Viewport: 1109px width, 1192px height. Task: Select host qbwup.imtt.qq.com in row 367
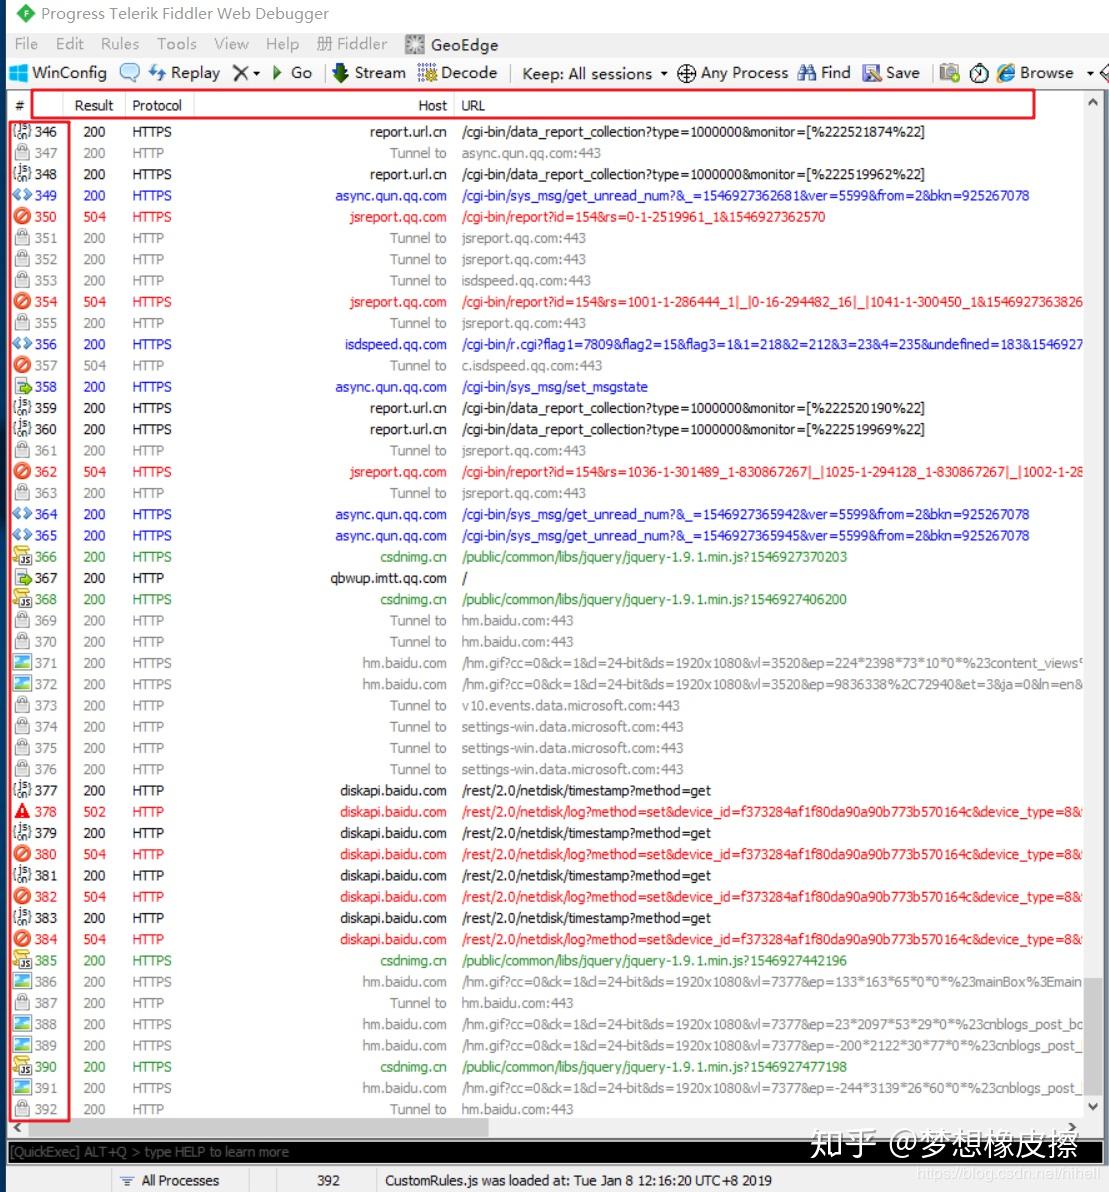388,579
